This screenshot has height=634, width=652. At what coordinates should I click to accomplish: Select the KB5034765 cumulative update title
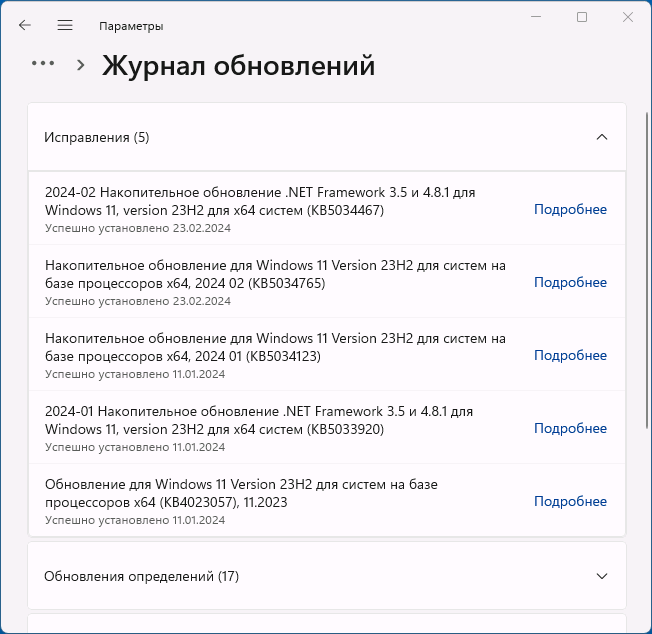coord(275,274)
